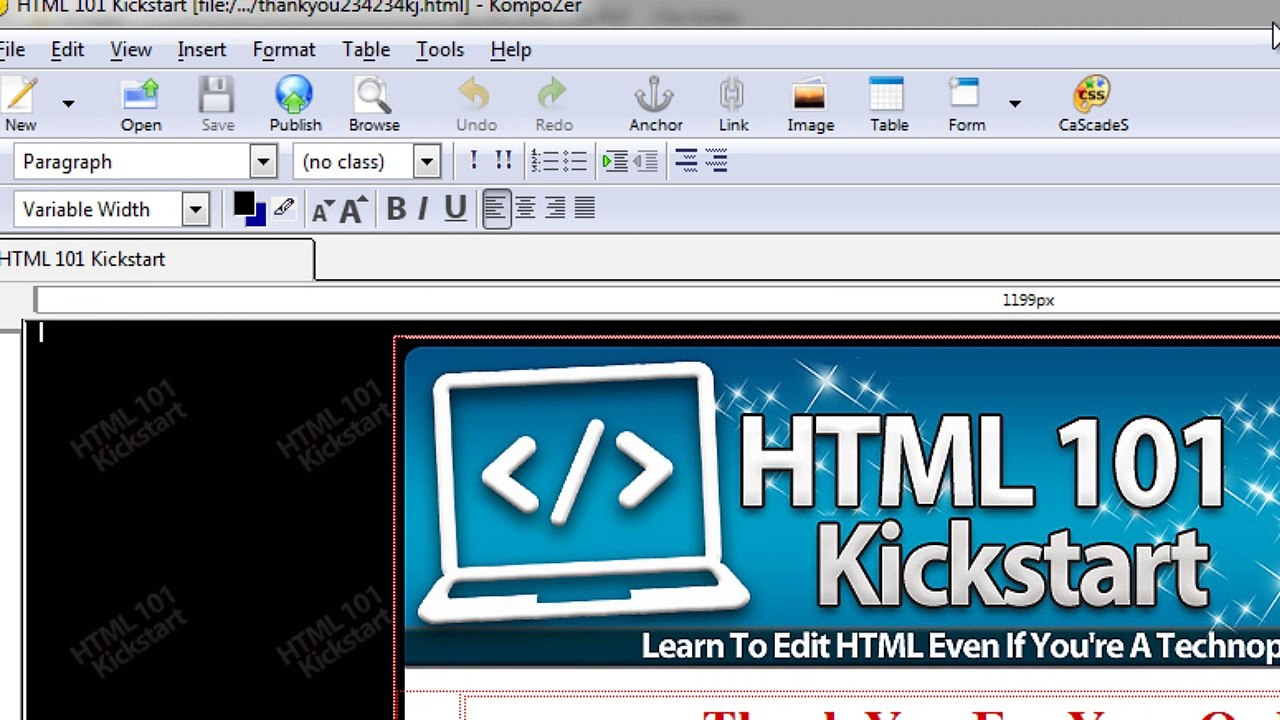Expand the arrow beside Form button

(1014, 103)
